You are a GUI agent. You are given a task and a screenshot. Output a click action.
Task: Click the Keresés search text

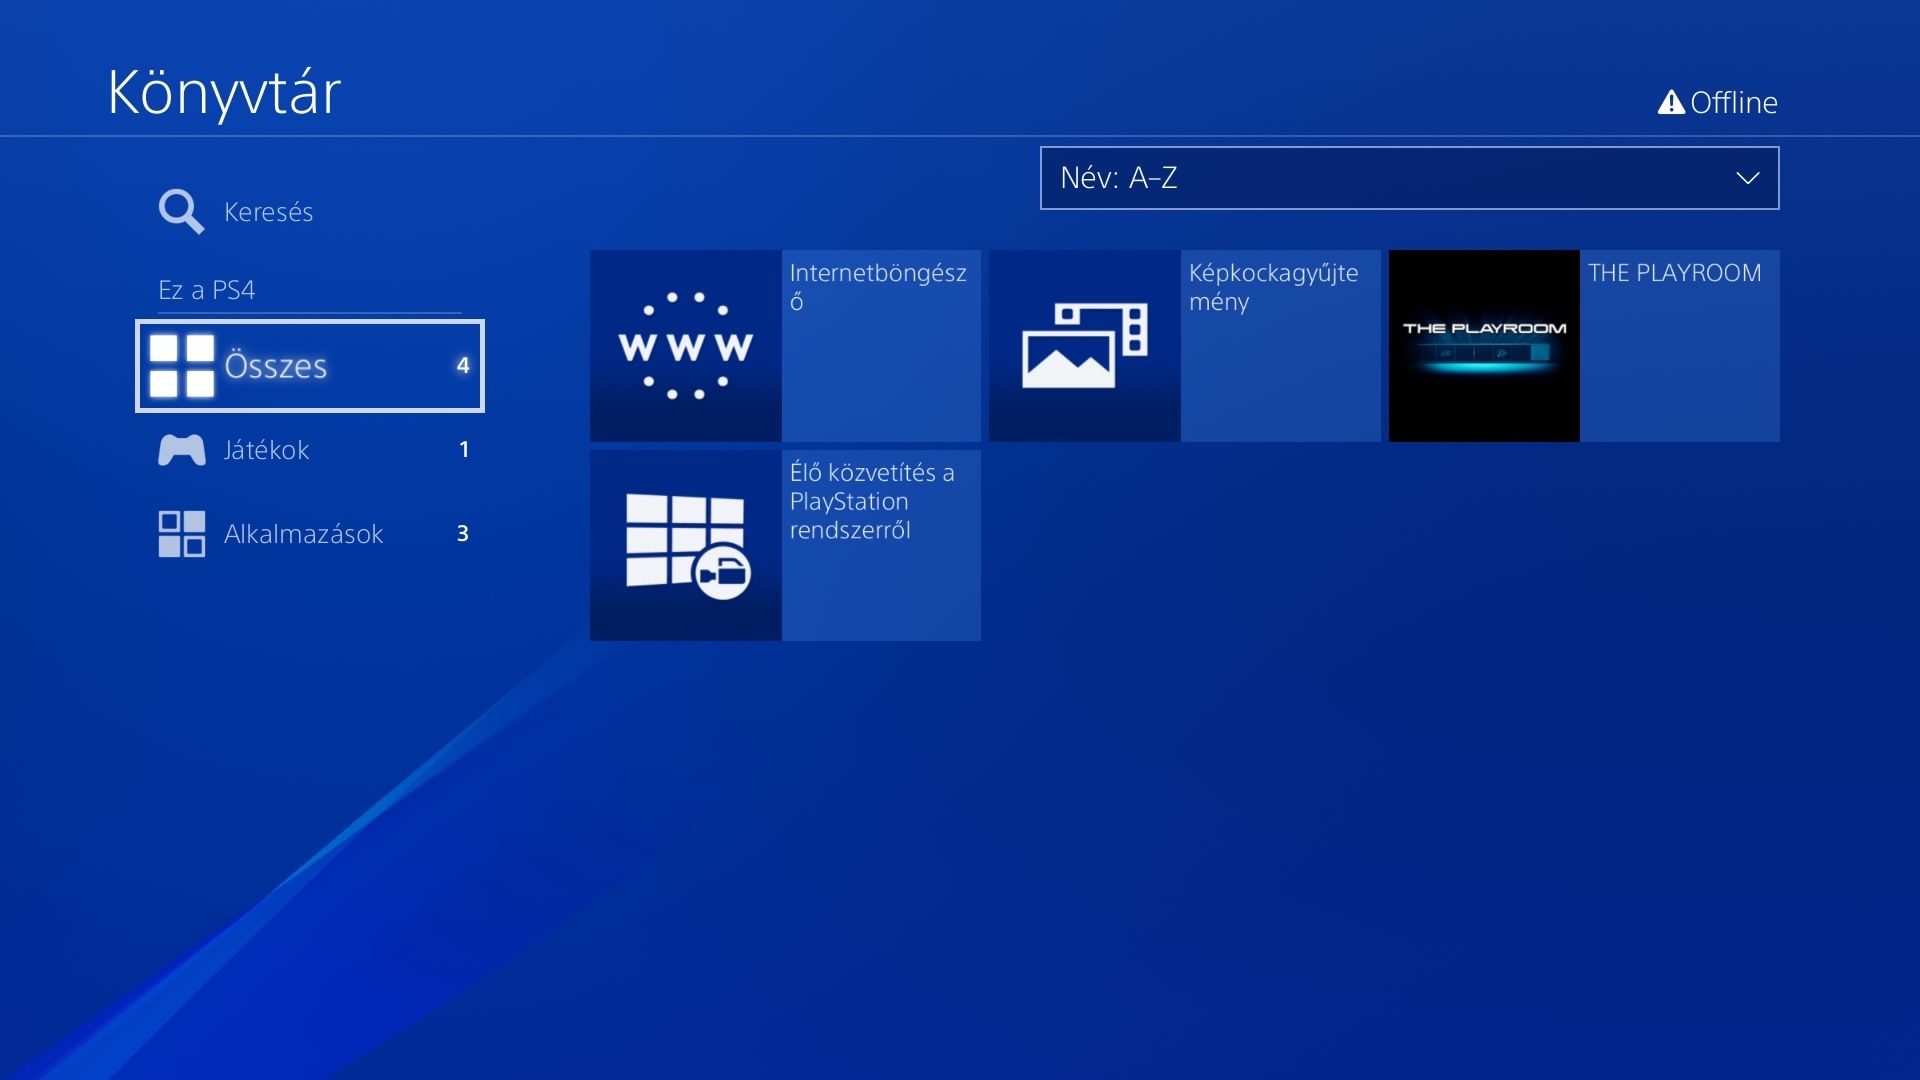[x=268, y=212]
